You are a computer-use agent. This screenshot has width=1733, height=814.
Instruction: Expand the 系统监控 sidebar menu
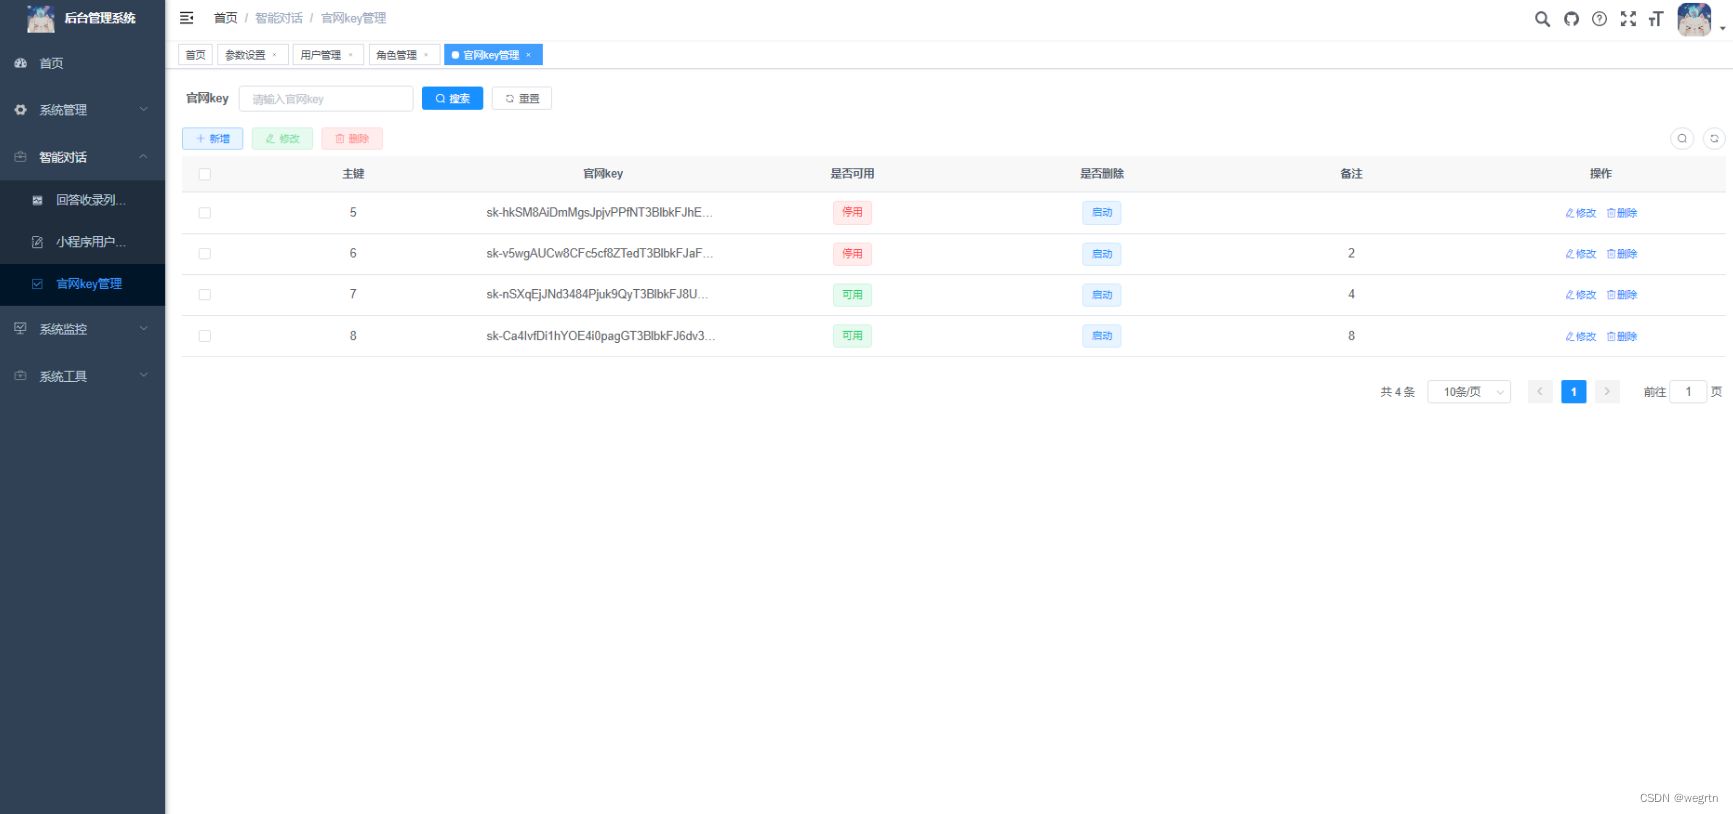pos(82,329)
